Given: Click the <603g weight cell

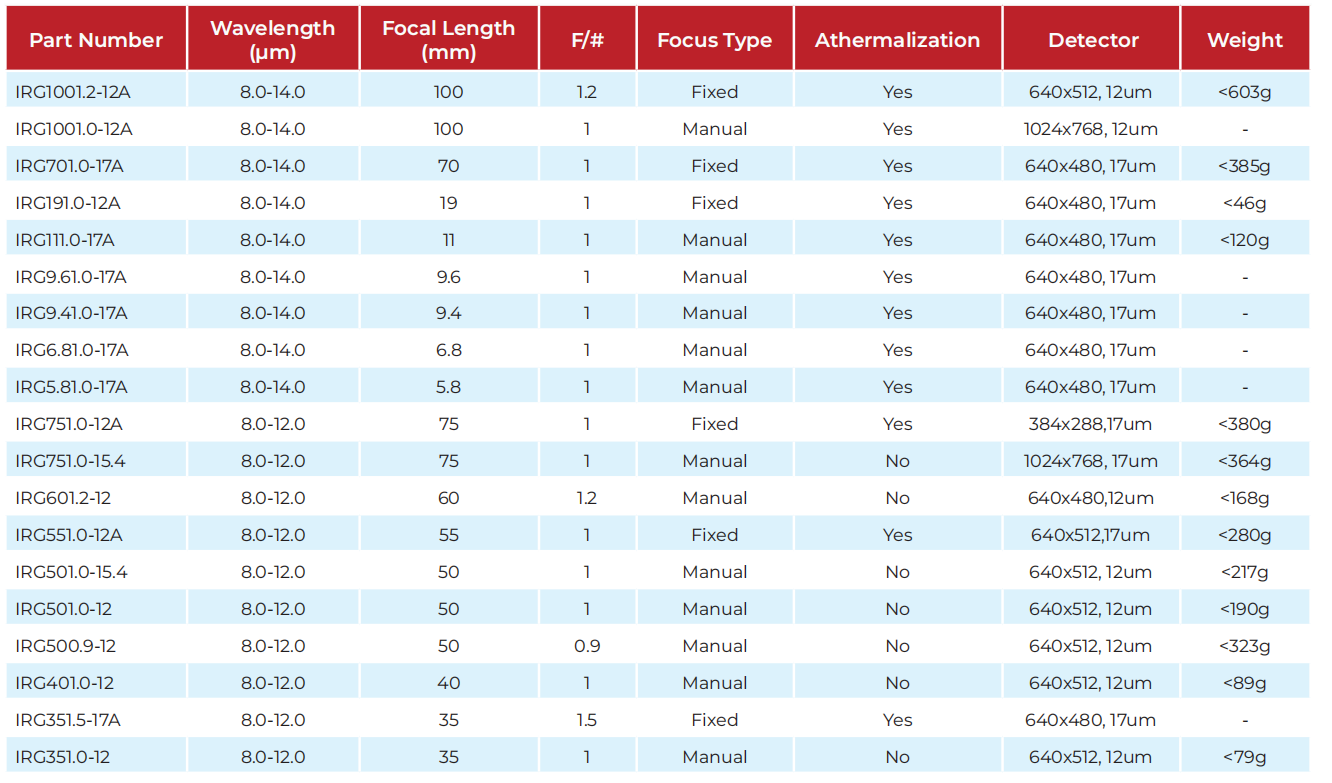Looking at the screenshot, I should click(1245, 92).
